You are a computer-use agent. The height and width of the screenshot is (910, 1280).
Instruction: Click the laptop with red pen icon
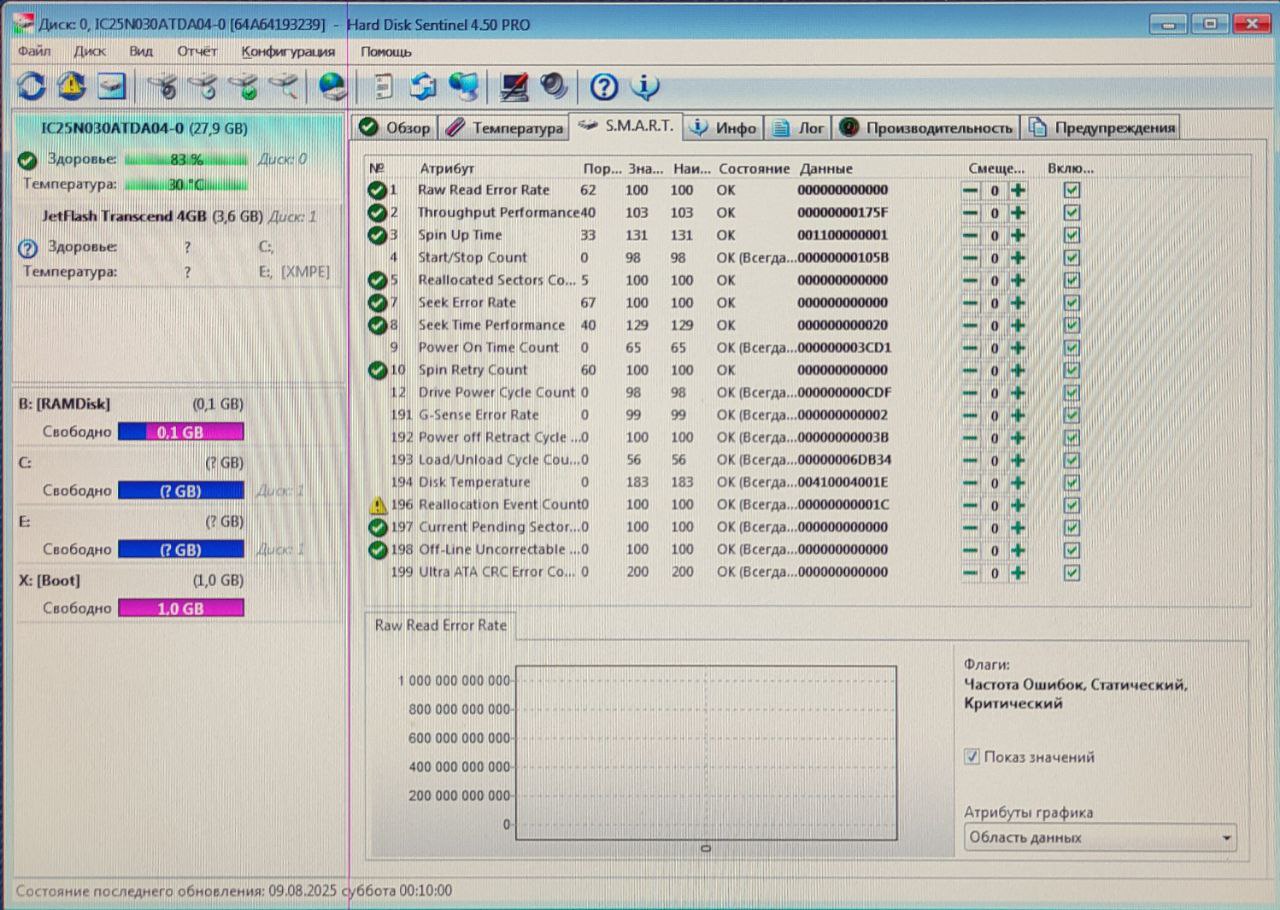click(515, 88)
